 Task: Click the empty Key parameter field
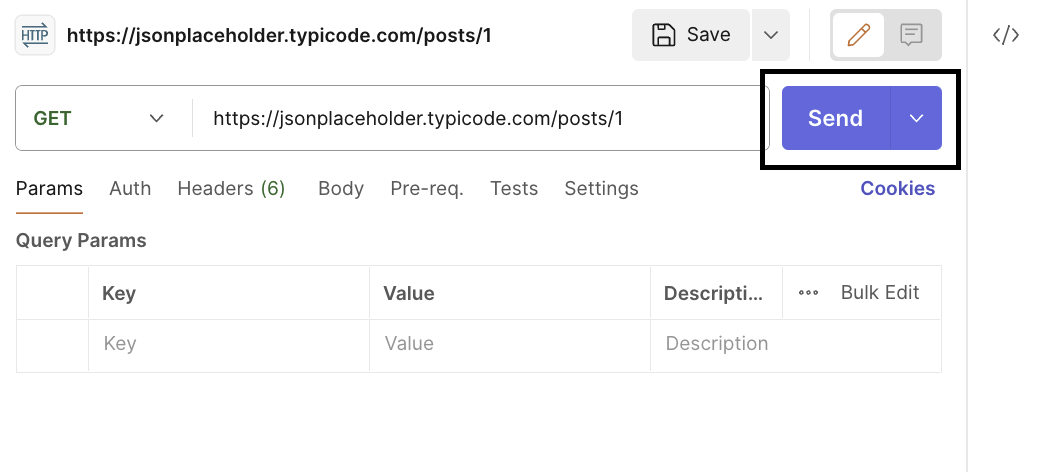coord(228,344)
